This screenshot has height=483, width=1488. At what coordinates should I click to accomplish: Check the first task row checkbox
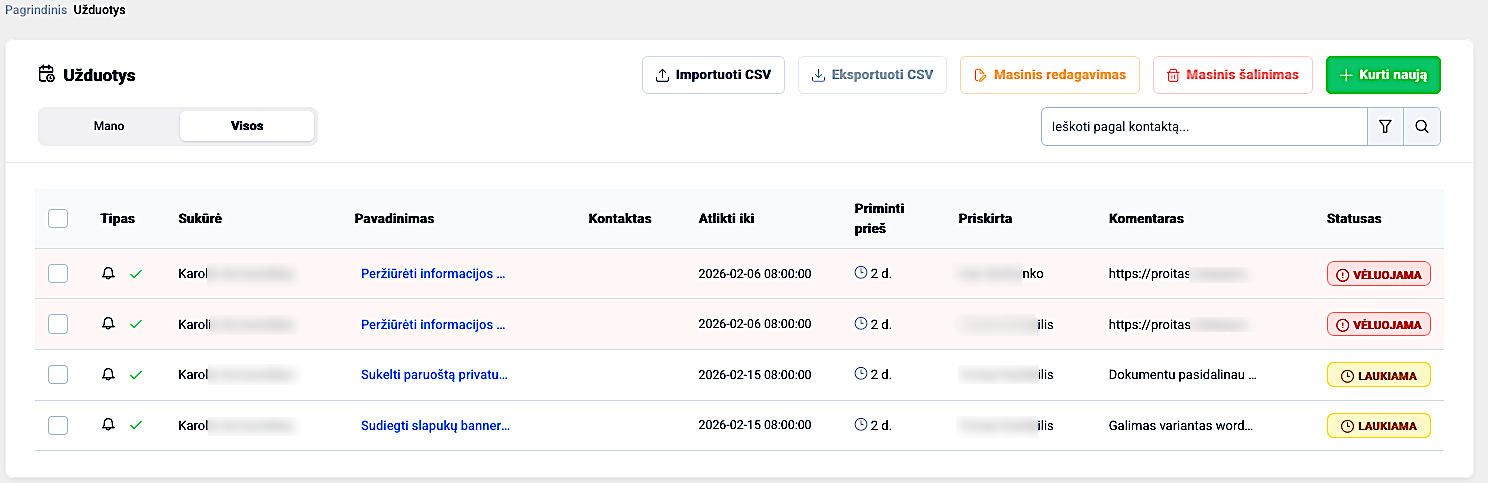pos(58,273)
